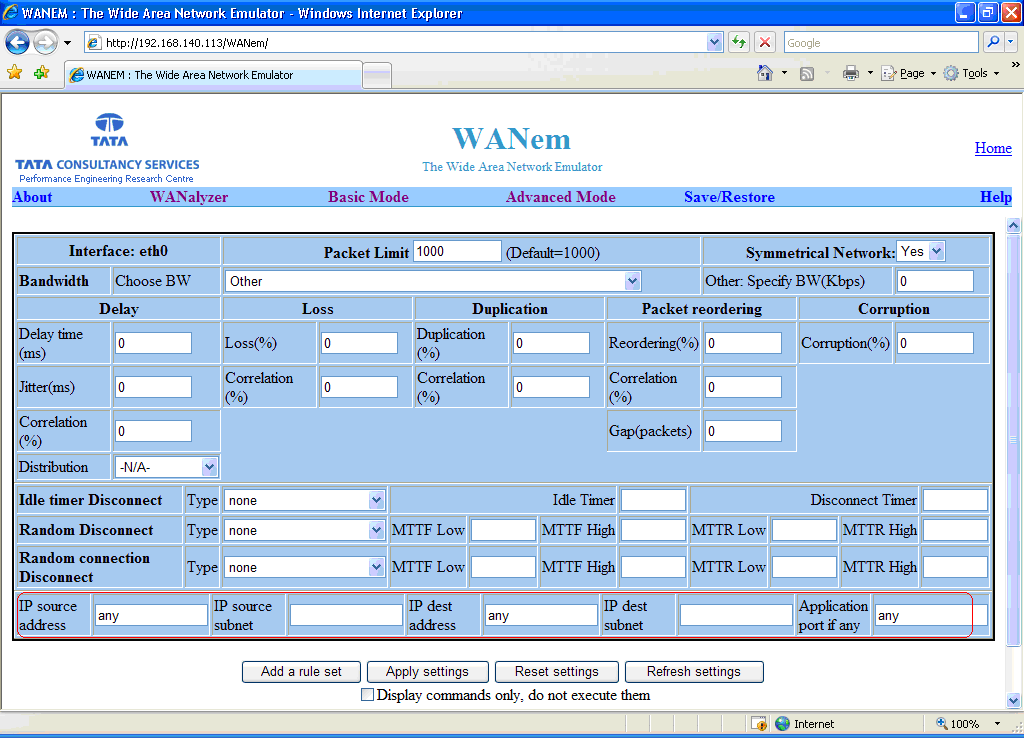Screen dimensions: 1024x738
Task: Click the IP source address field
Action: (151, 615)
